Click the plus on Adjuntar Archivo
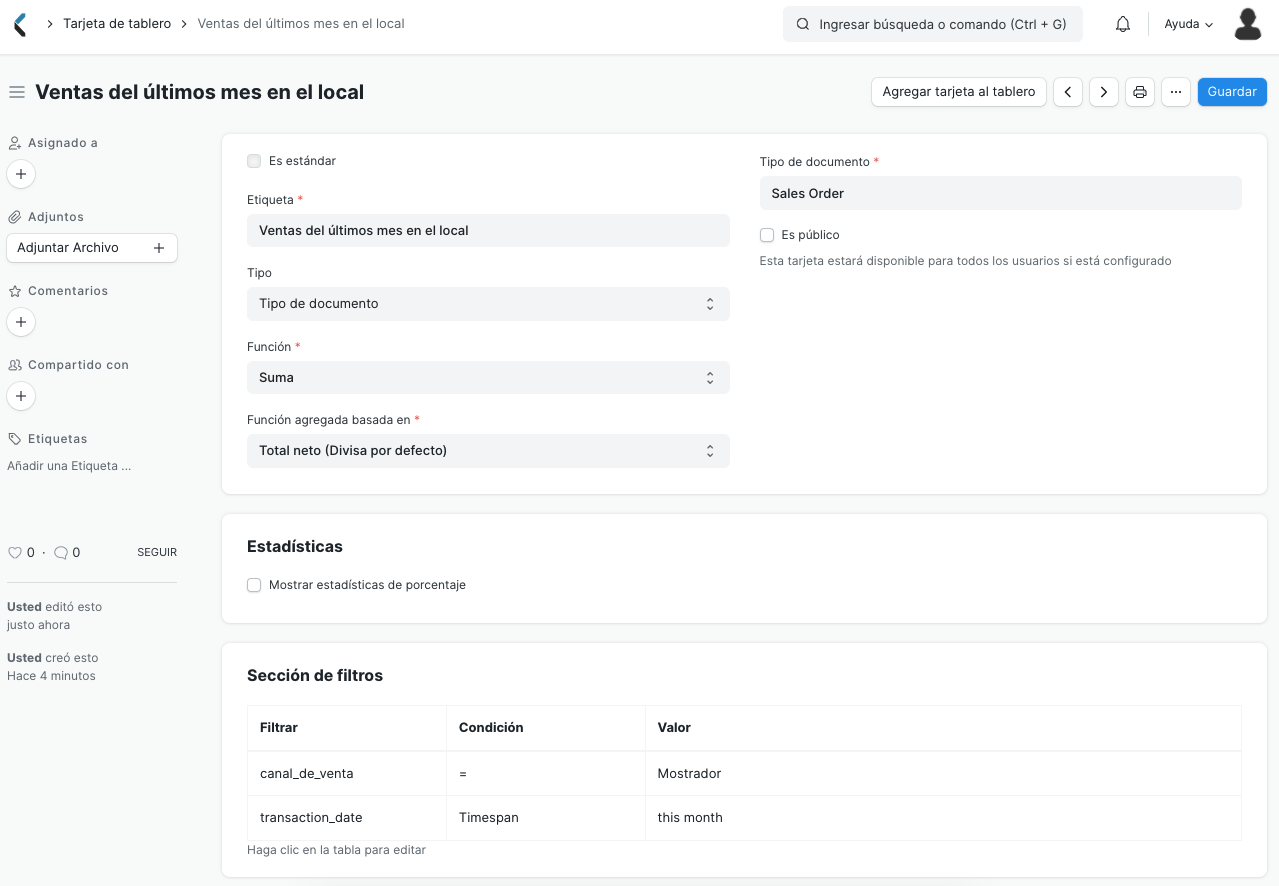 click(x=158, y=248)
